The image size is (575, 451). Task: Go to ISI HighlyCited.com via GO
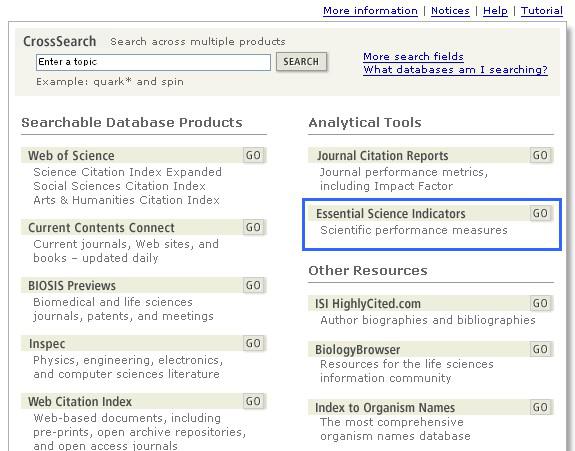pos(541,303)
